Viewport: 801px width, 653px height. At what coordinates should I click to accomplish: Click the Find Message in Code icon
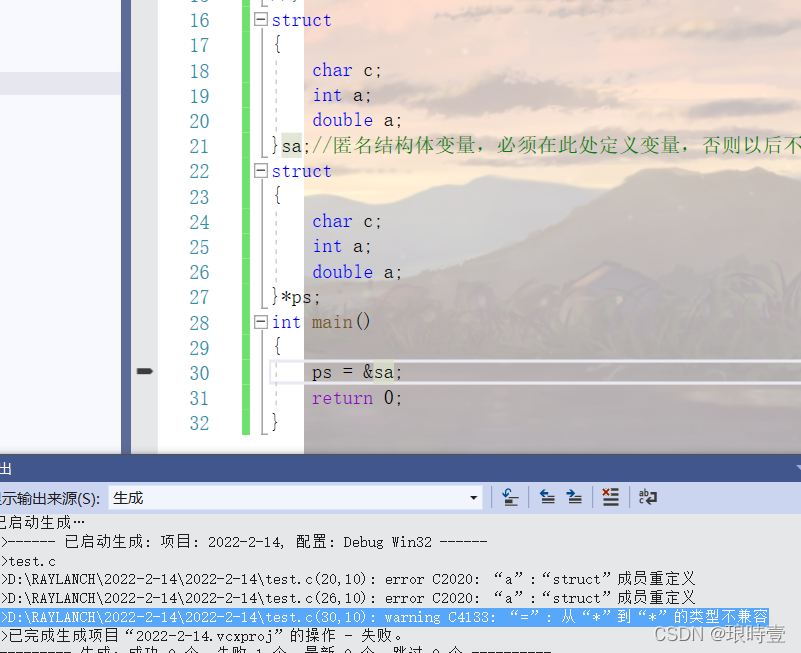(x=510, y=497)
